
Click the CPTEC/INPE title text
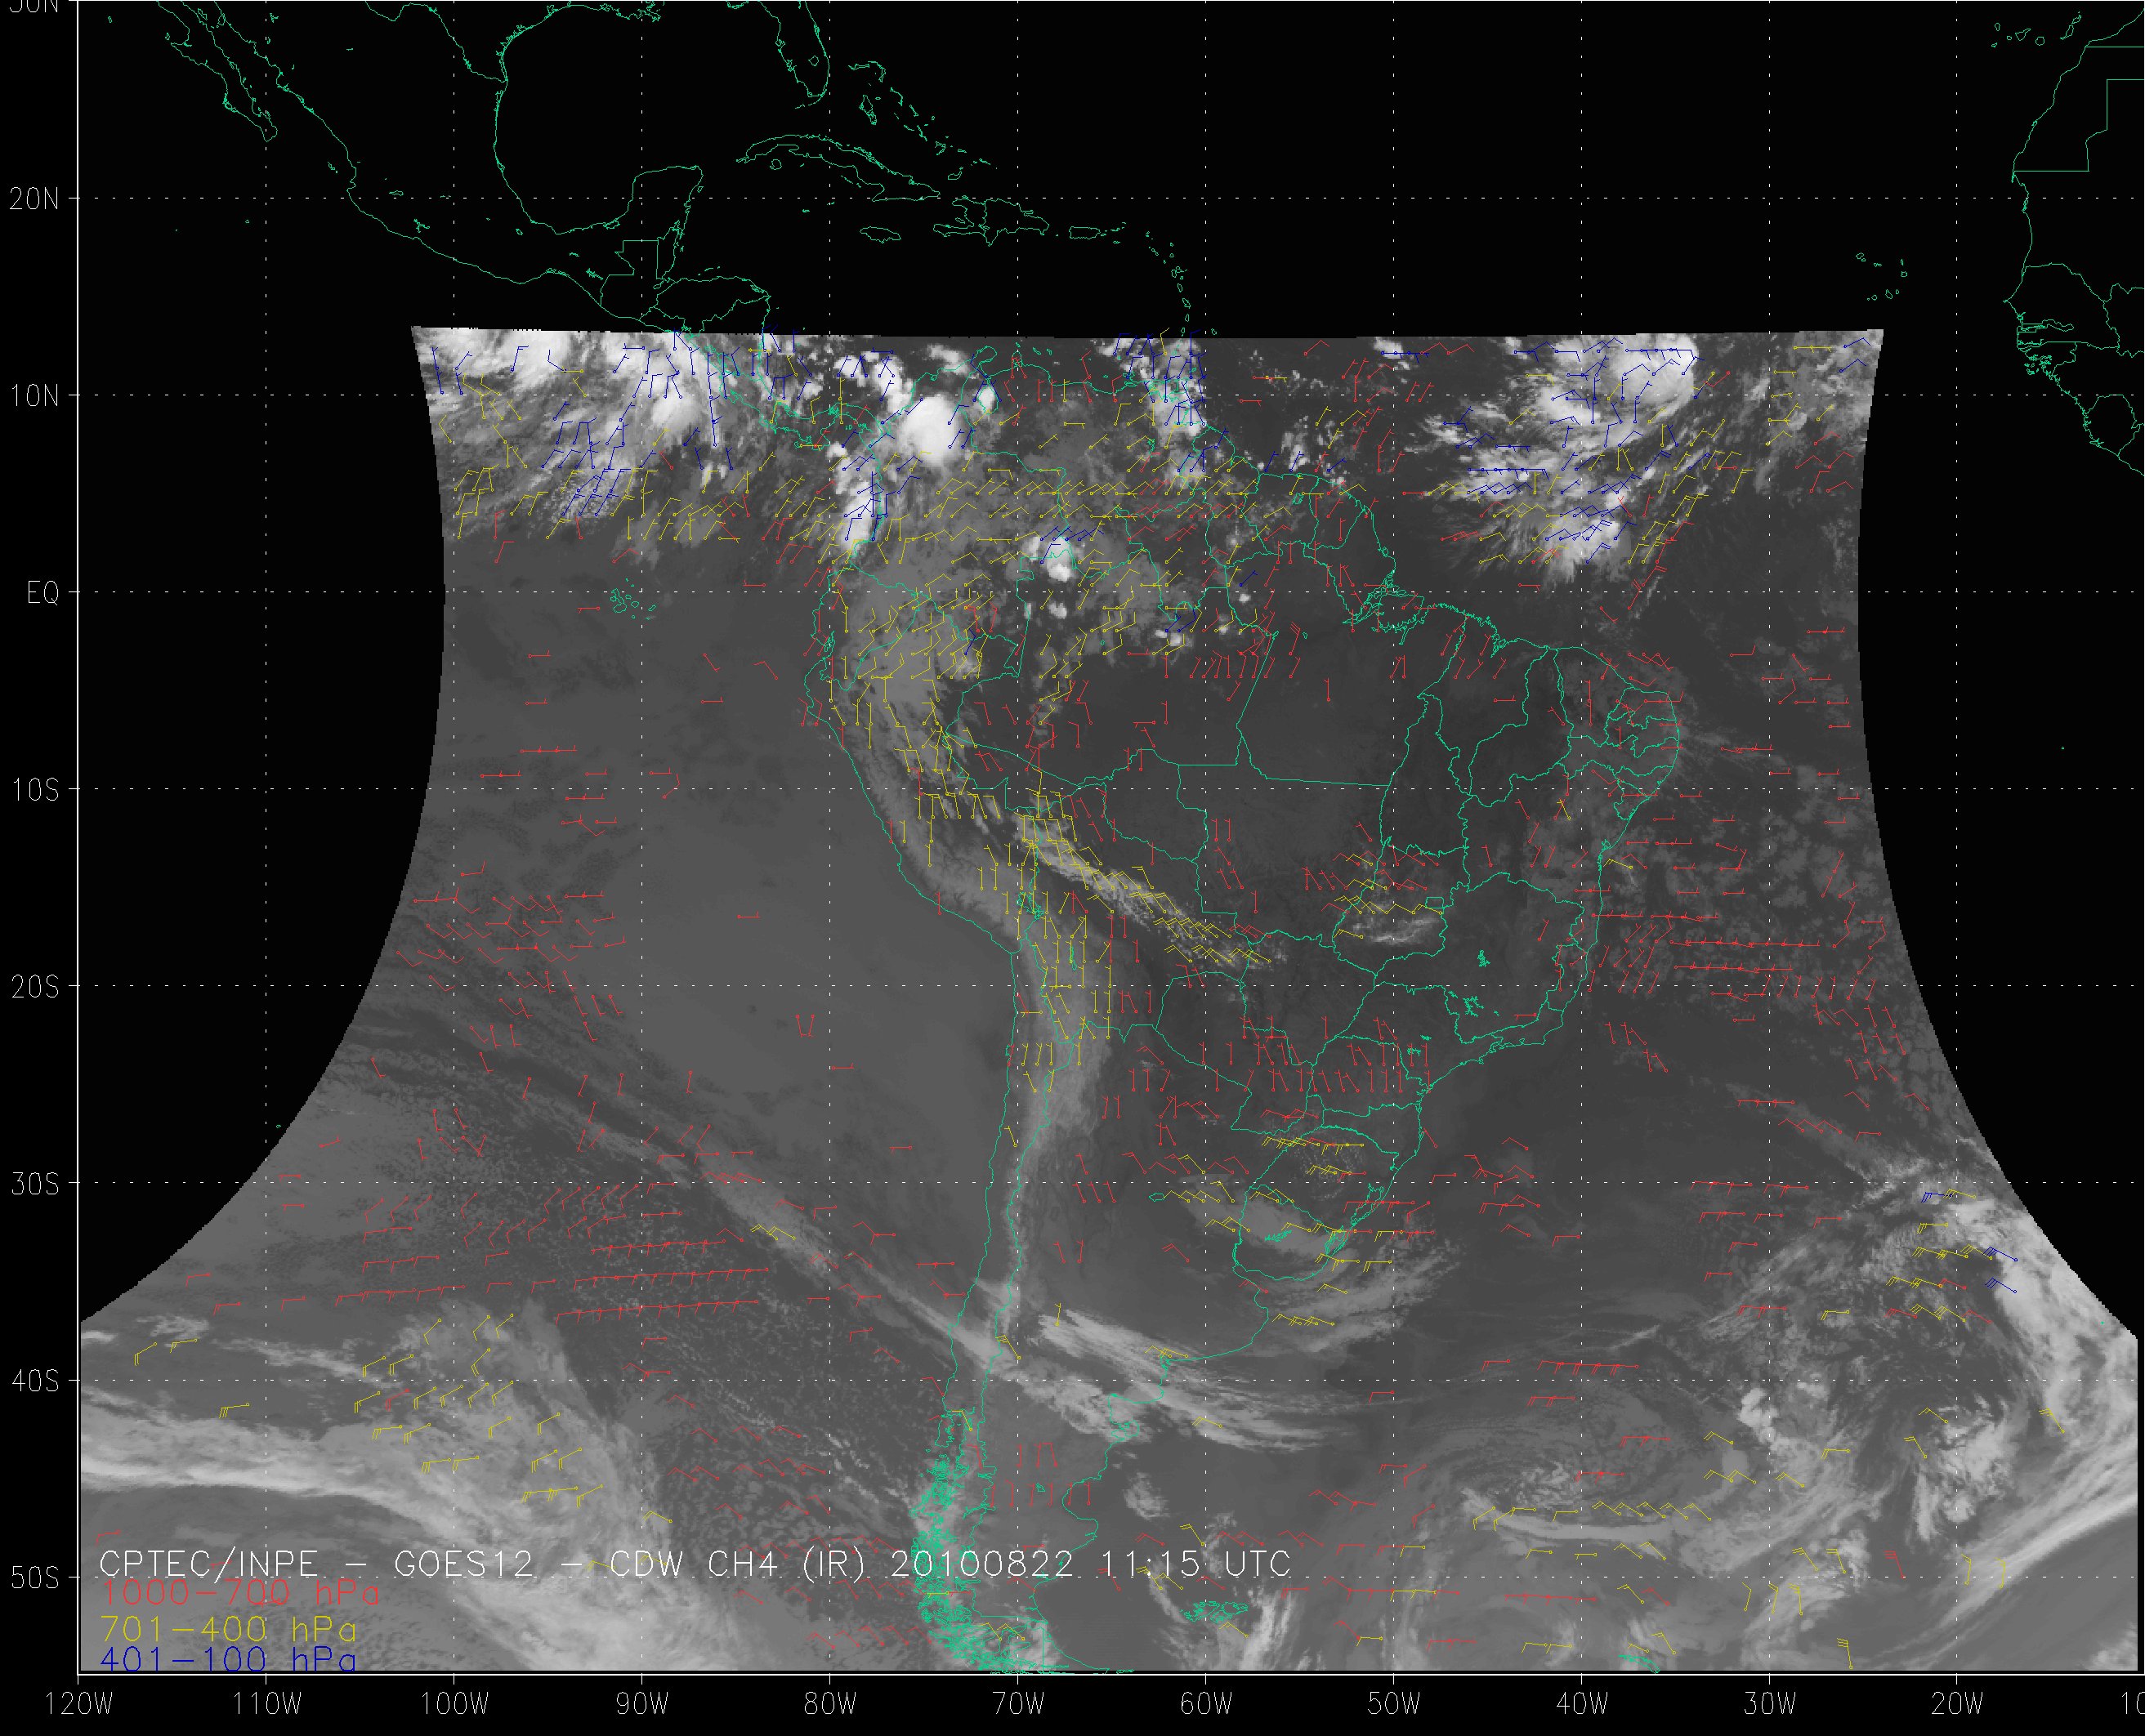coord(208,1564)
